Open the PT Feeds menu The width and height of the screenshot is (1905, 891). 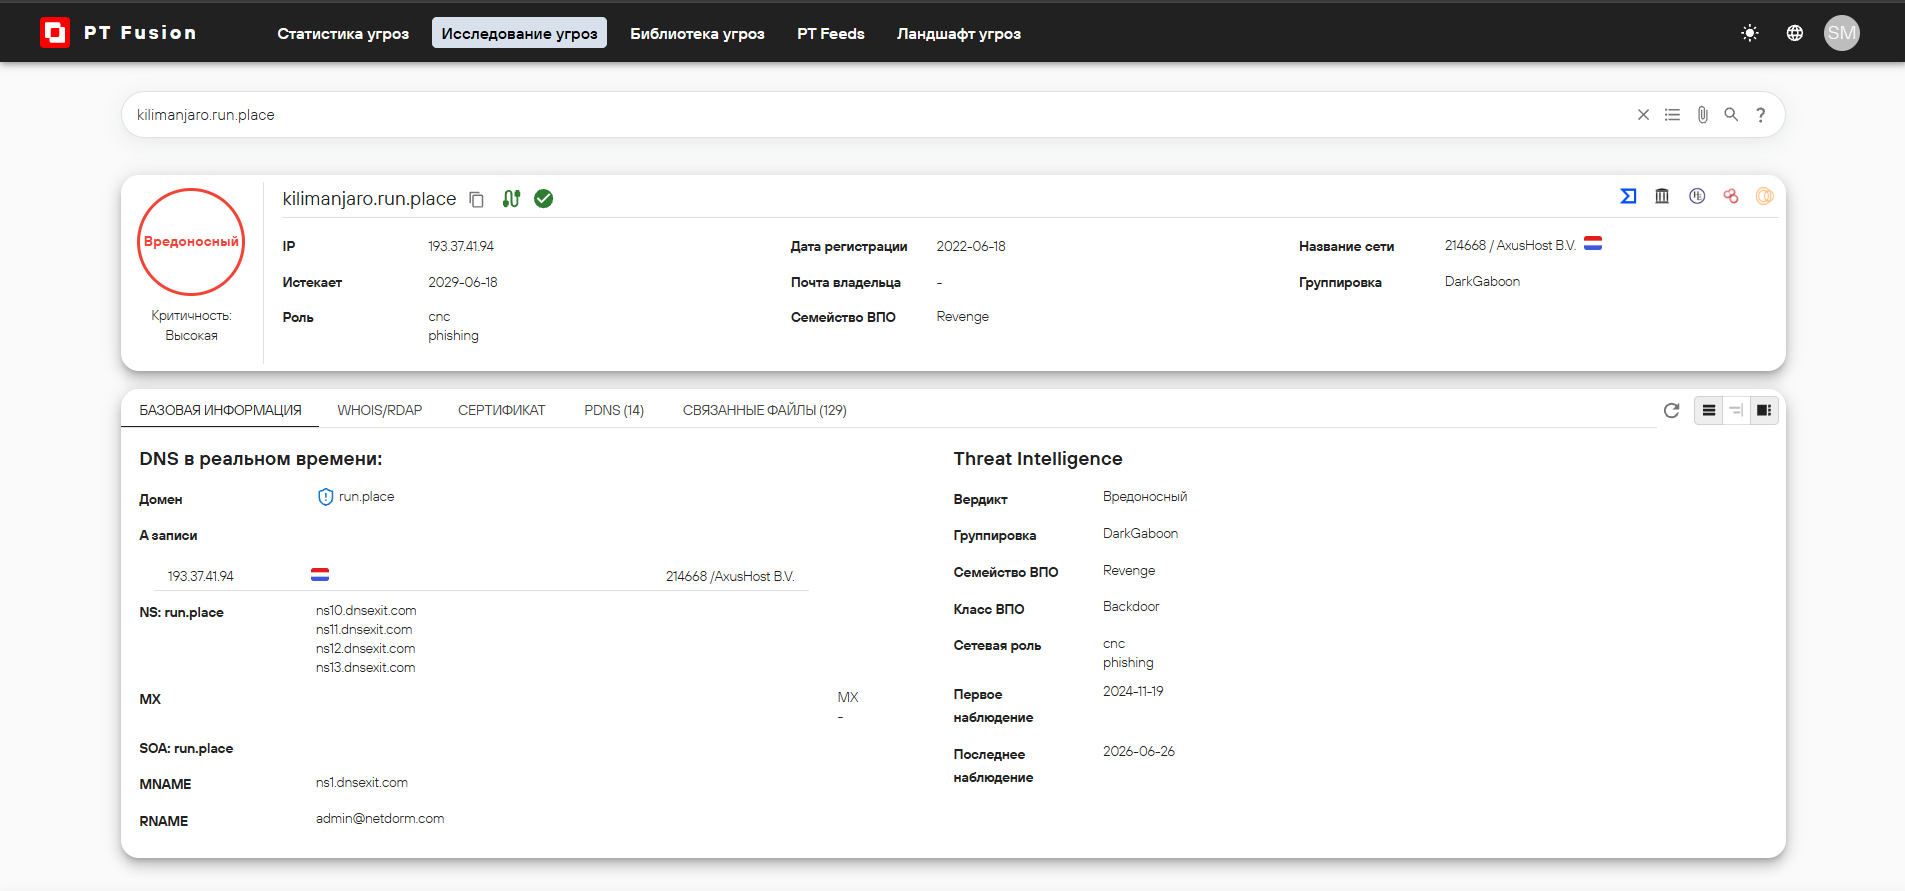[x=831, y=33]
